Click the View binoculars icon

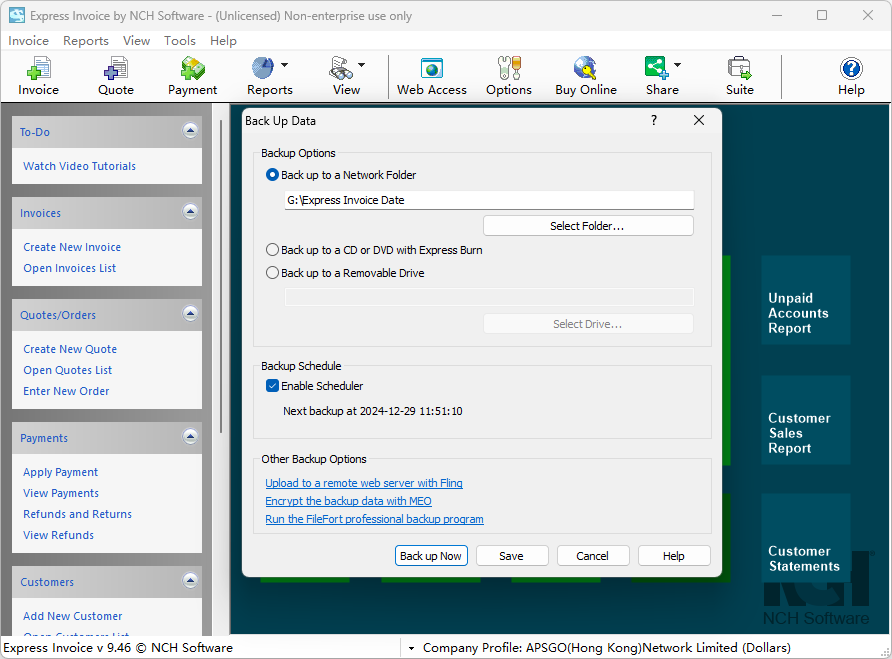pyautogui.click(x=340, y=68)
